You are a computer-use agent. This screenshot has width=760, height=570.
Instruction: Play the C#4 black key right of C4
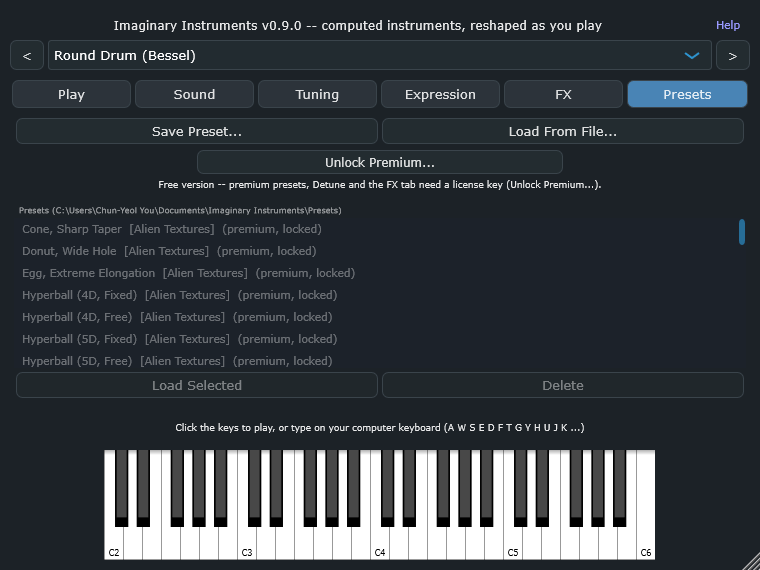388,487
